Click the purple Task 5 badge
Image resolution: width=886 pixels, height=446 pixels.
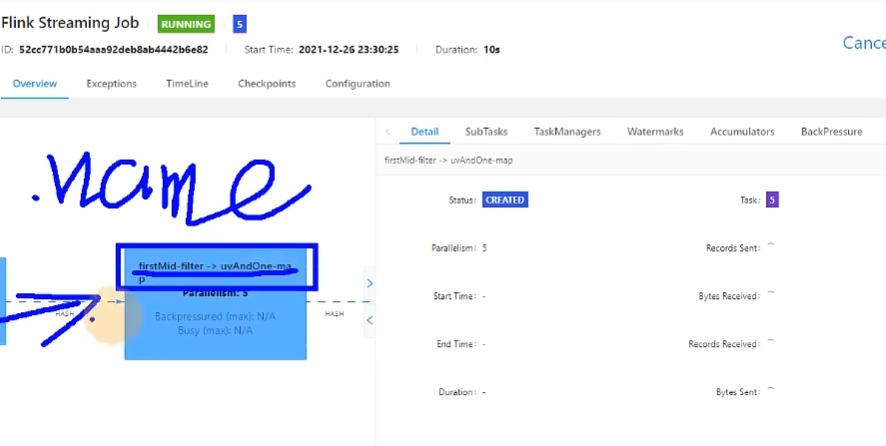[772, 200]
